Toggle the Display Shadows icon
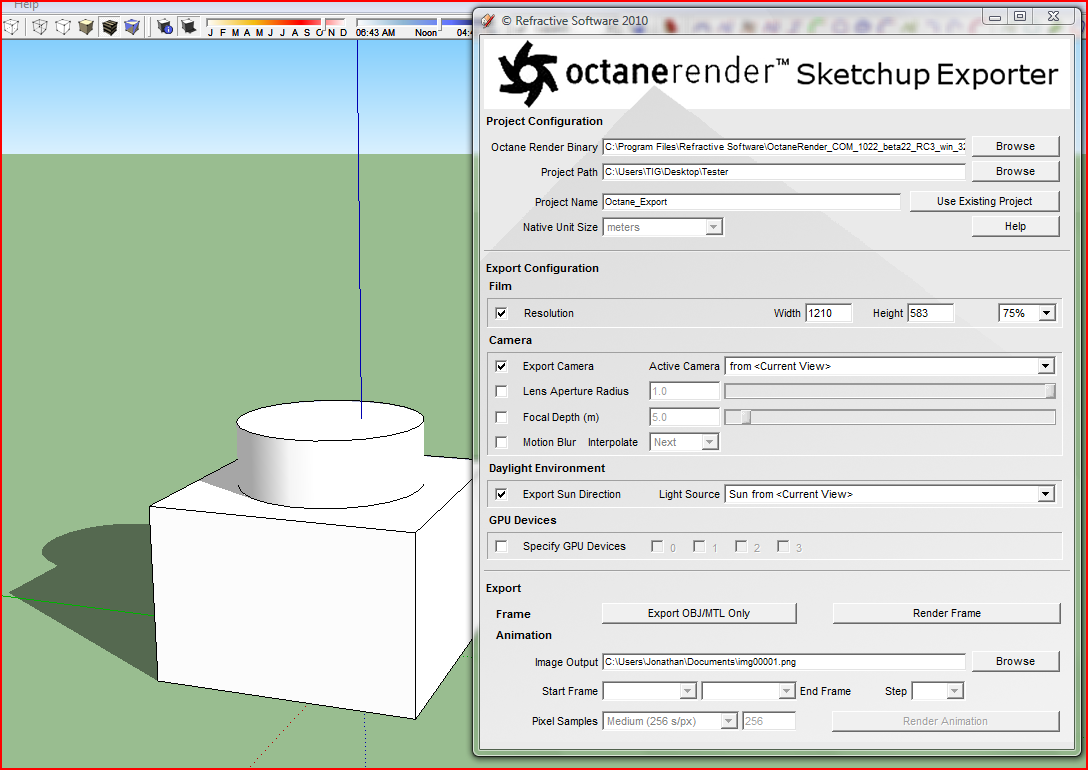 [x=188, y=27]
